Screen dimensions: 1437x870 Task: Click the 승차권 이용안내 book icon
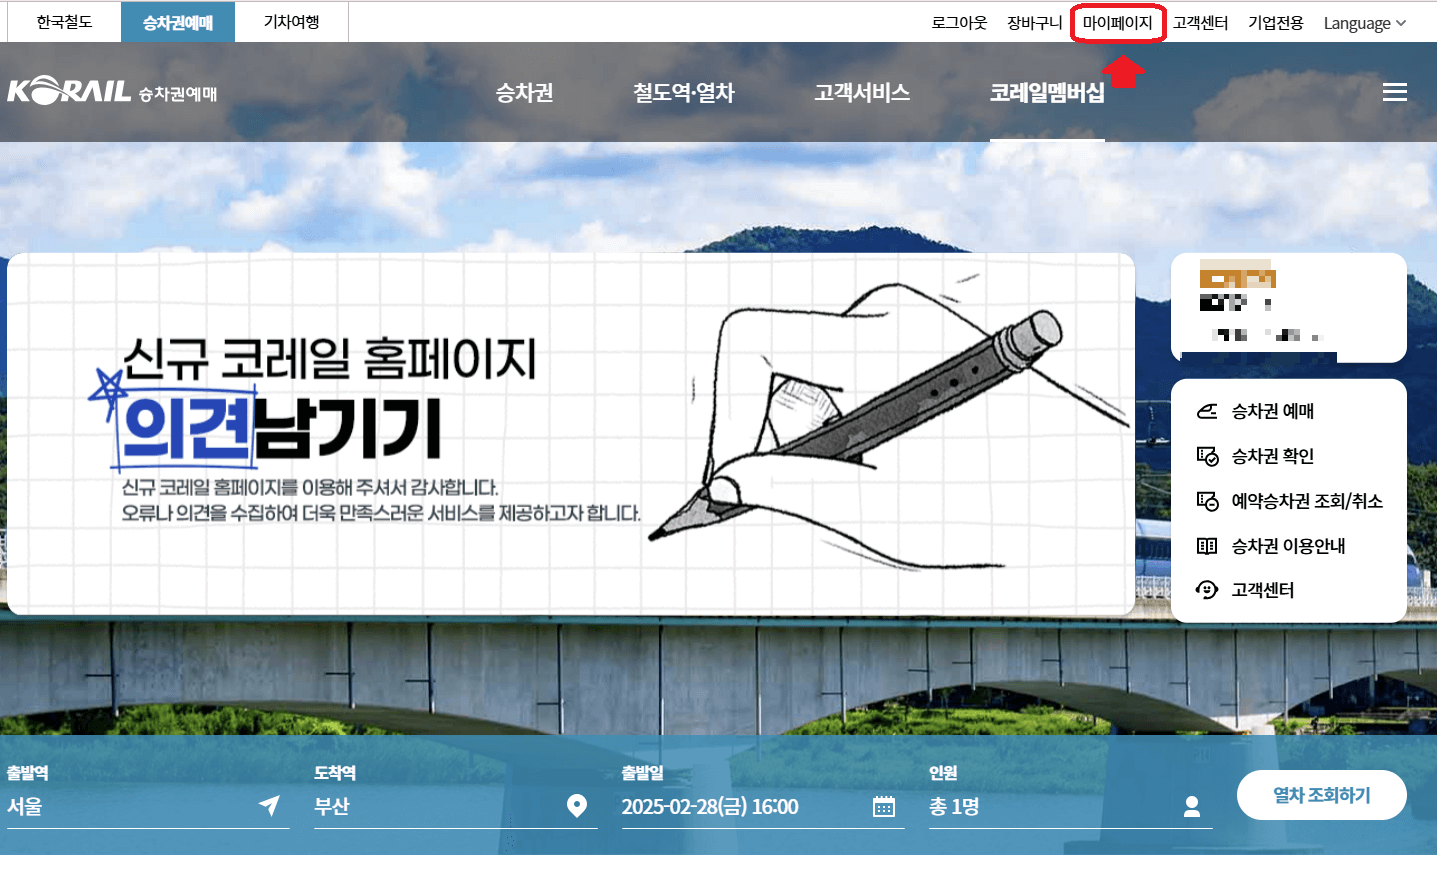coord(1207,546)
